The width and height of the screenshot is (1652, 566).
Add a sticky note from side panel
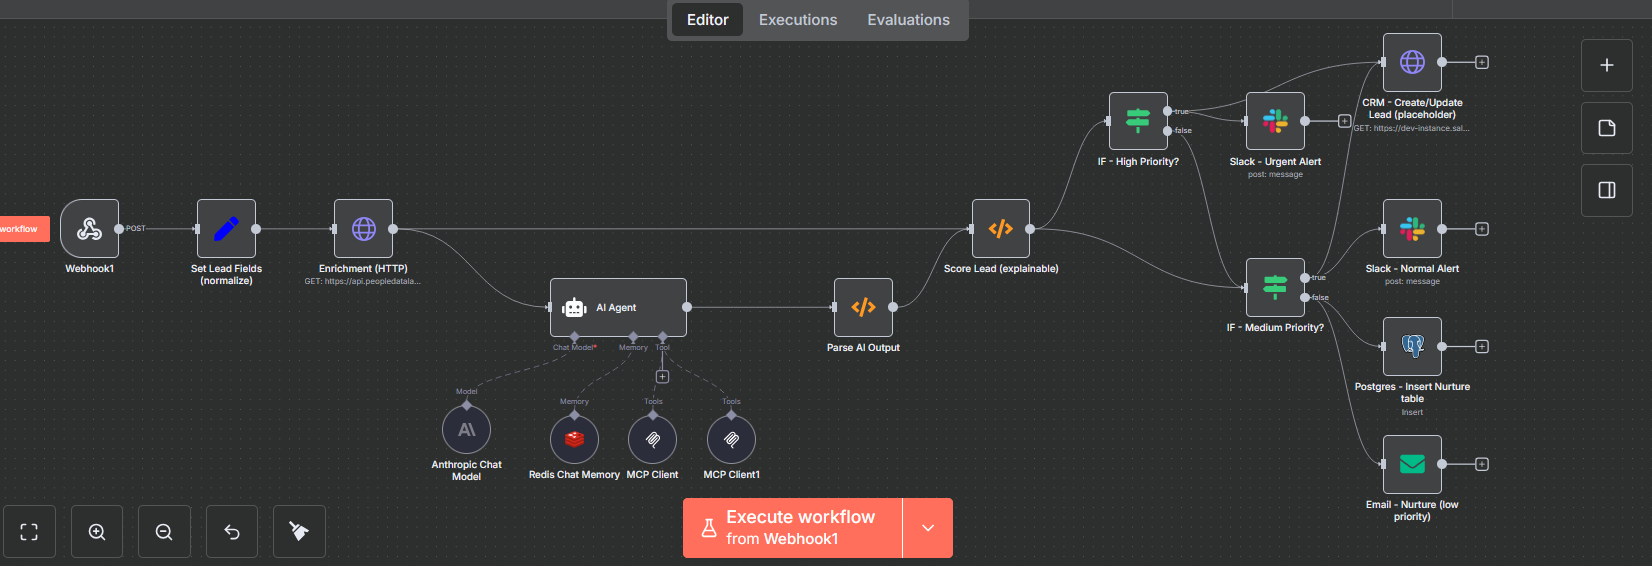(1607, 127)
